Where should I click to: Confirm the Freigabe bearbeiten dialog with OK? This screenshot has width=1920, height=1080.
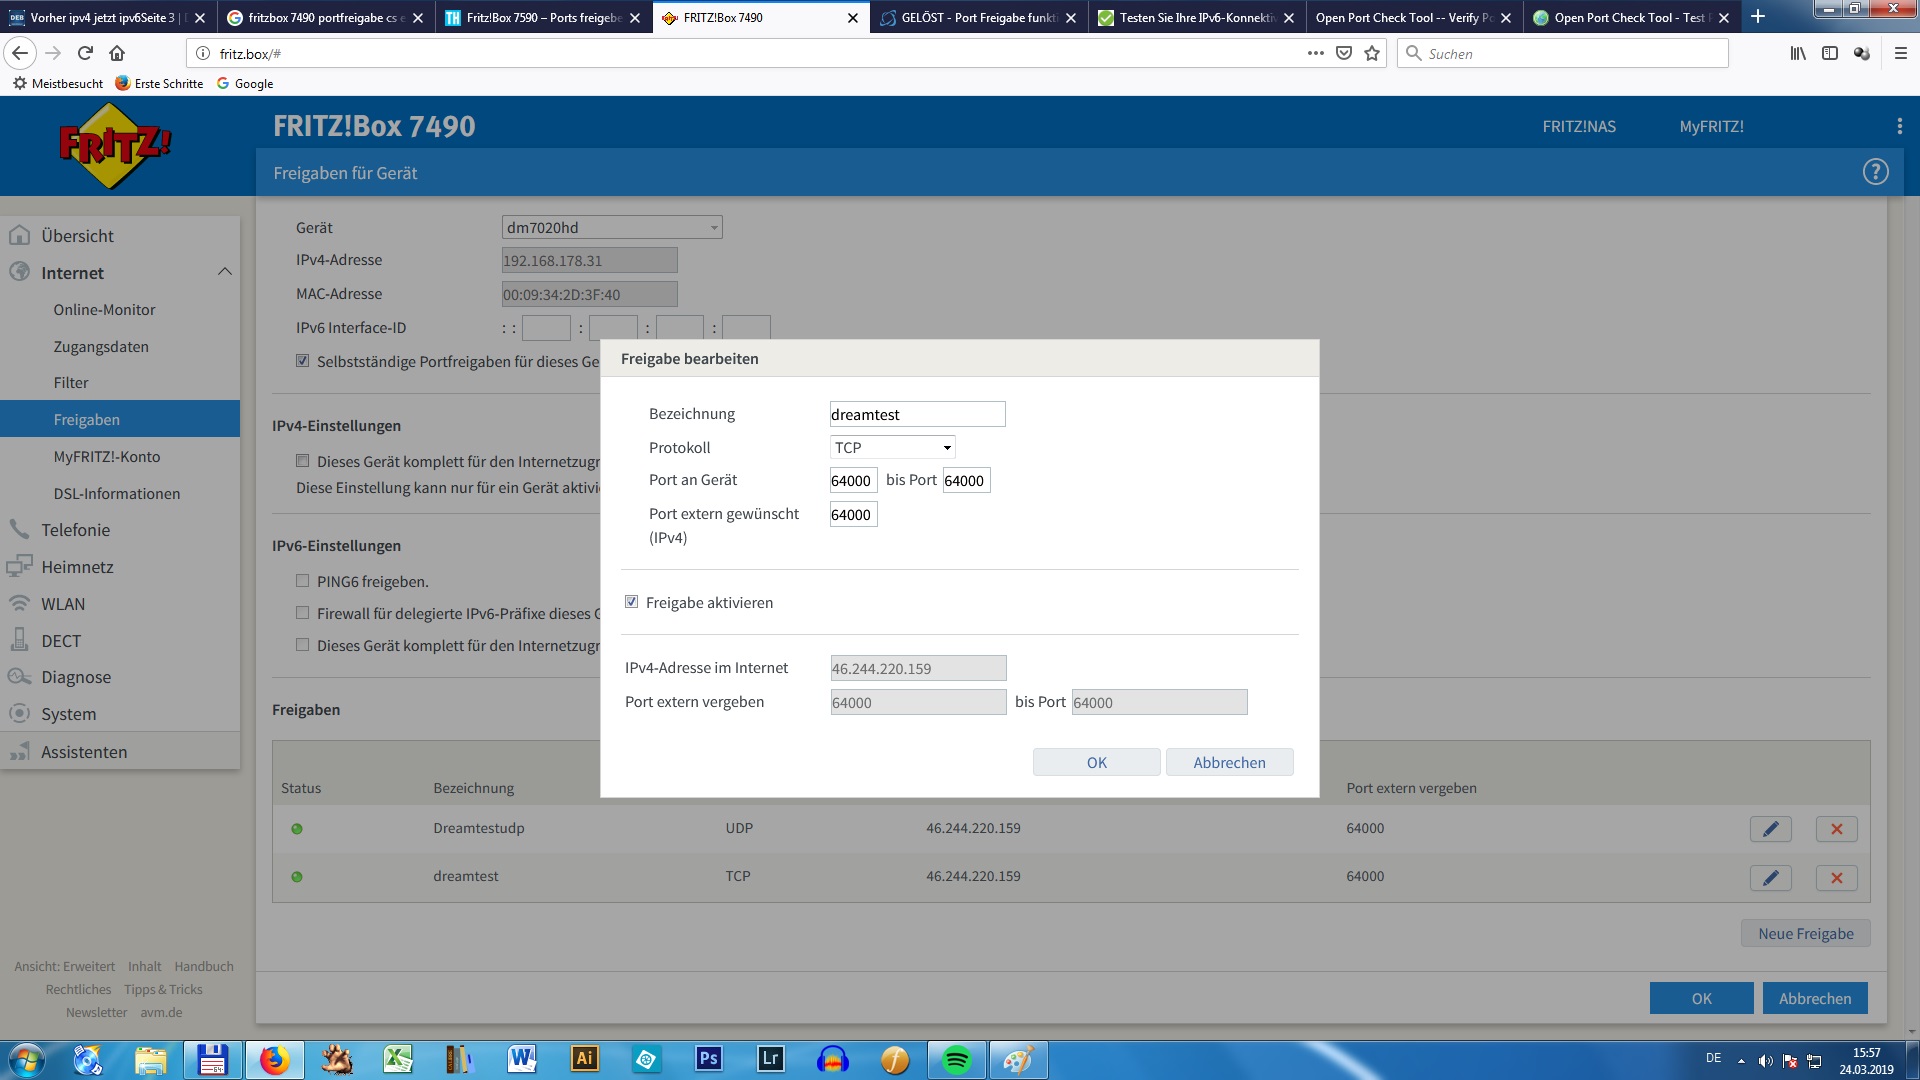pos(1096,762)
